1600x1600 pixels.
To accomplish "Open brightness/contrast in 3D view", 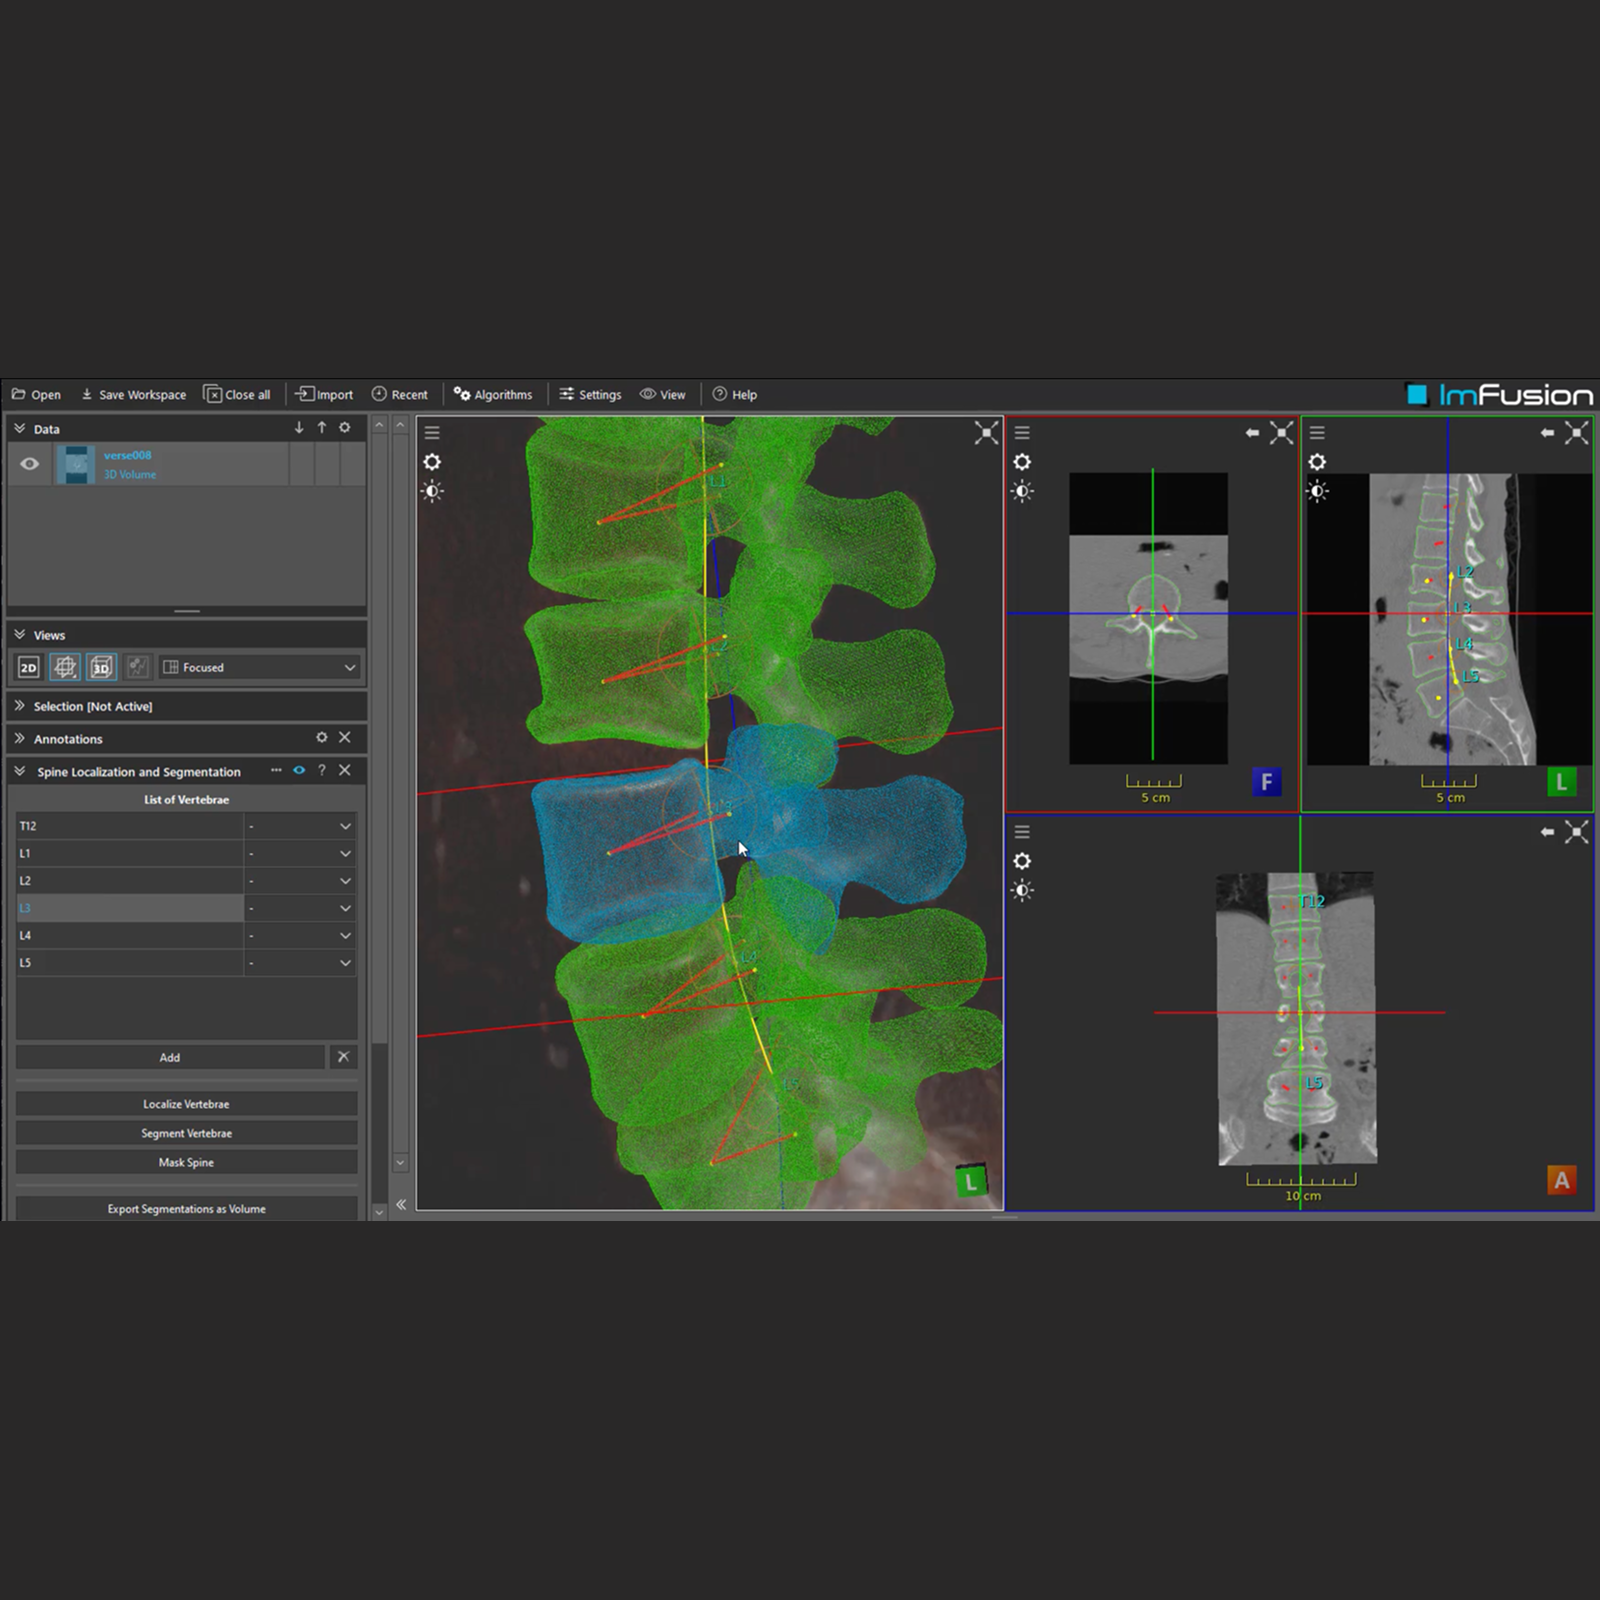I will tap(432, 491).
